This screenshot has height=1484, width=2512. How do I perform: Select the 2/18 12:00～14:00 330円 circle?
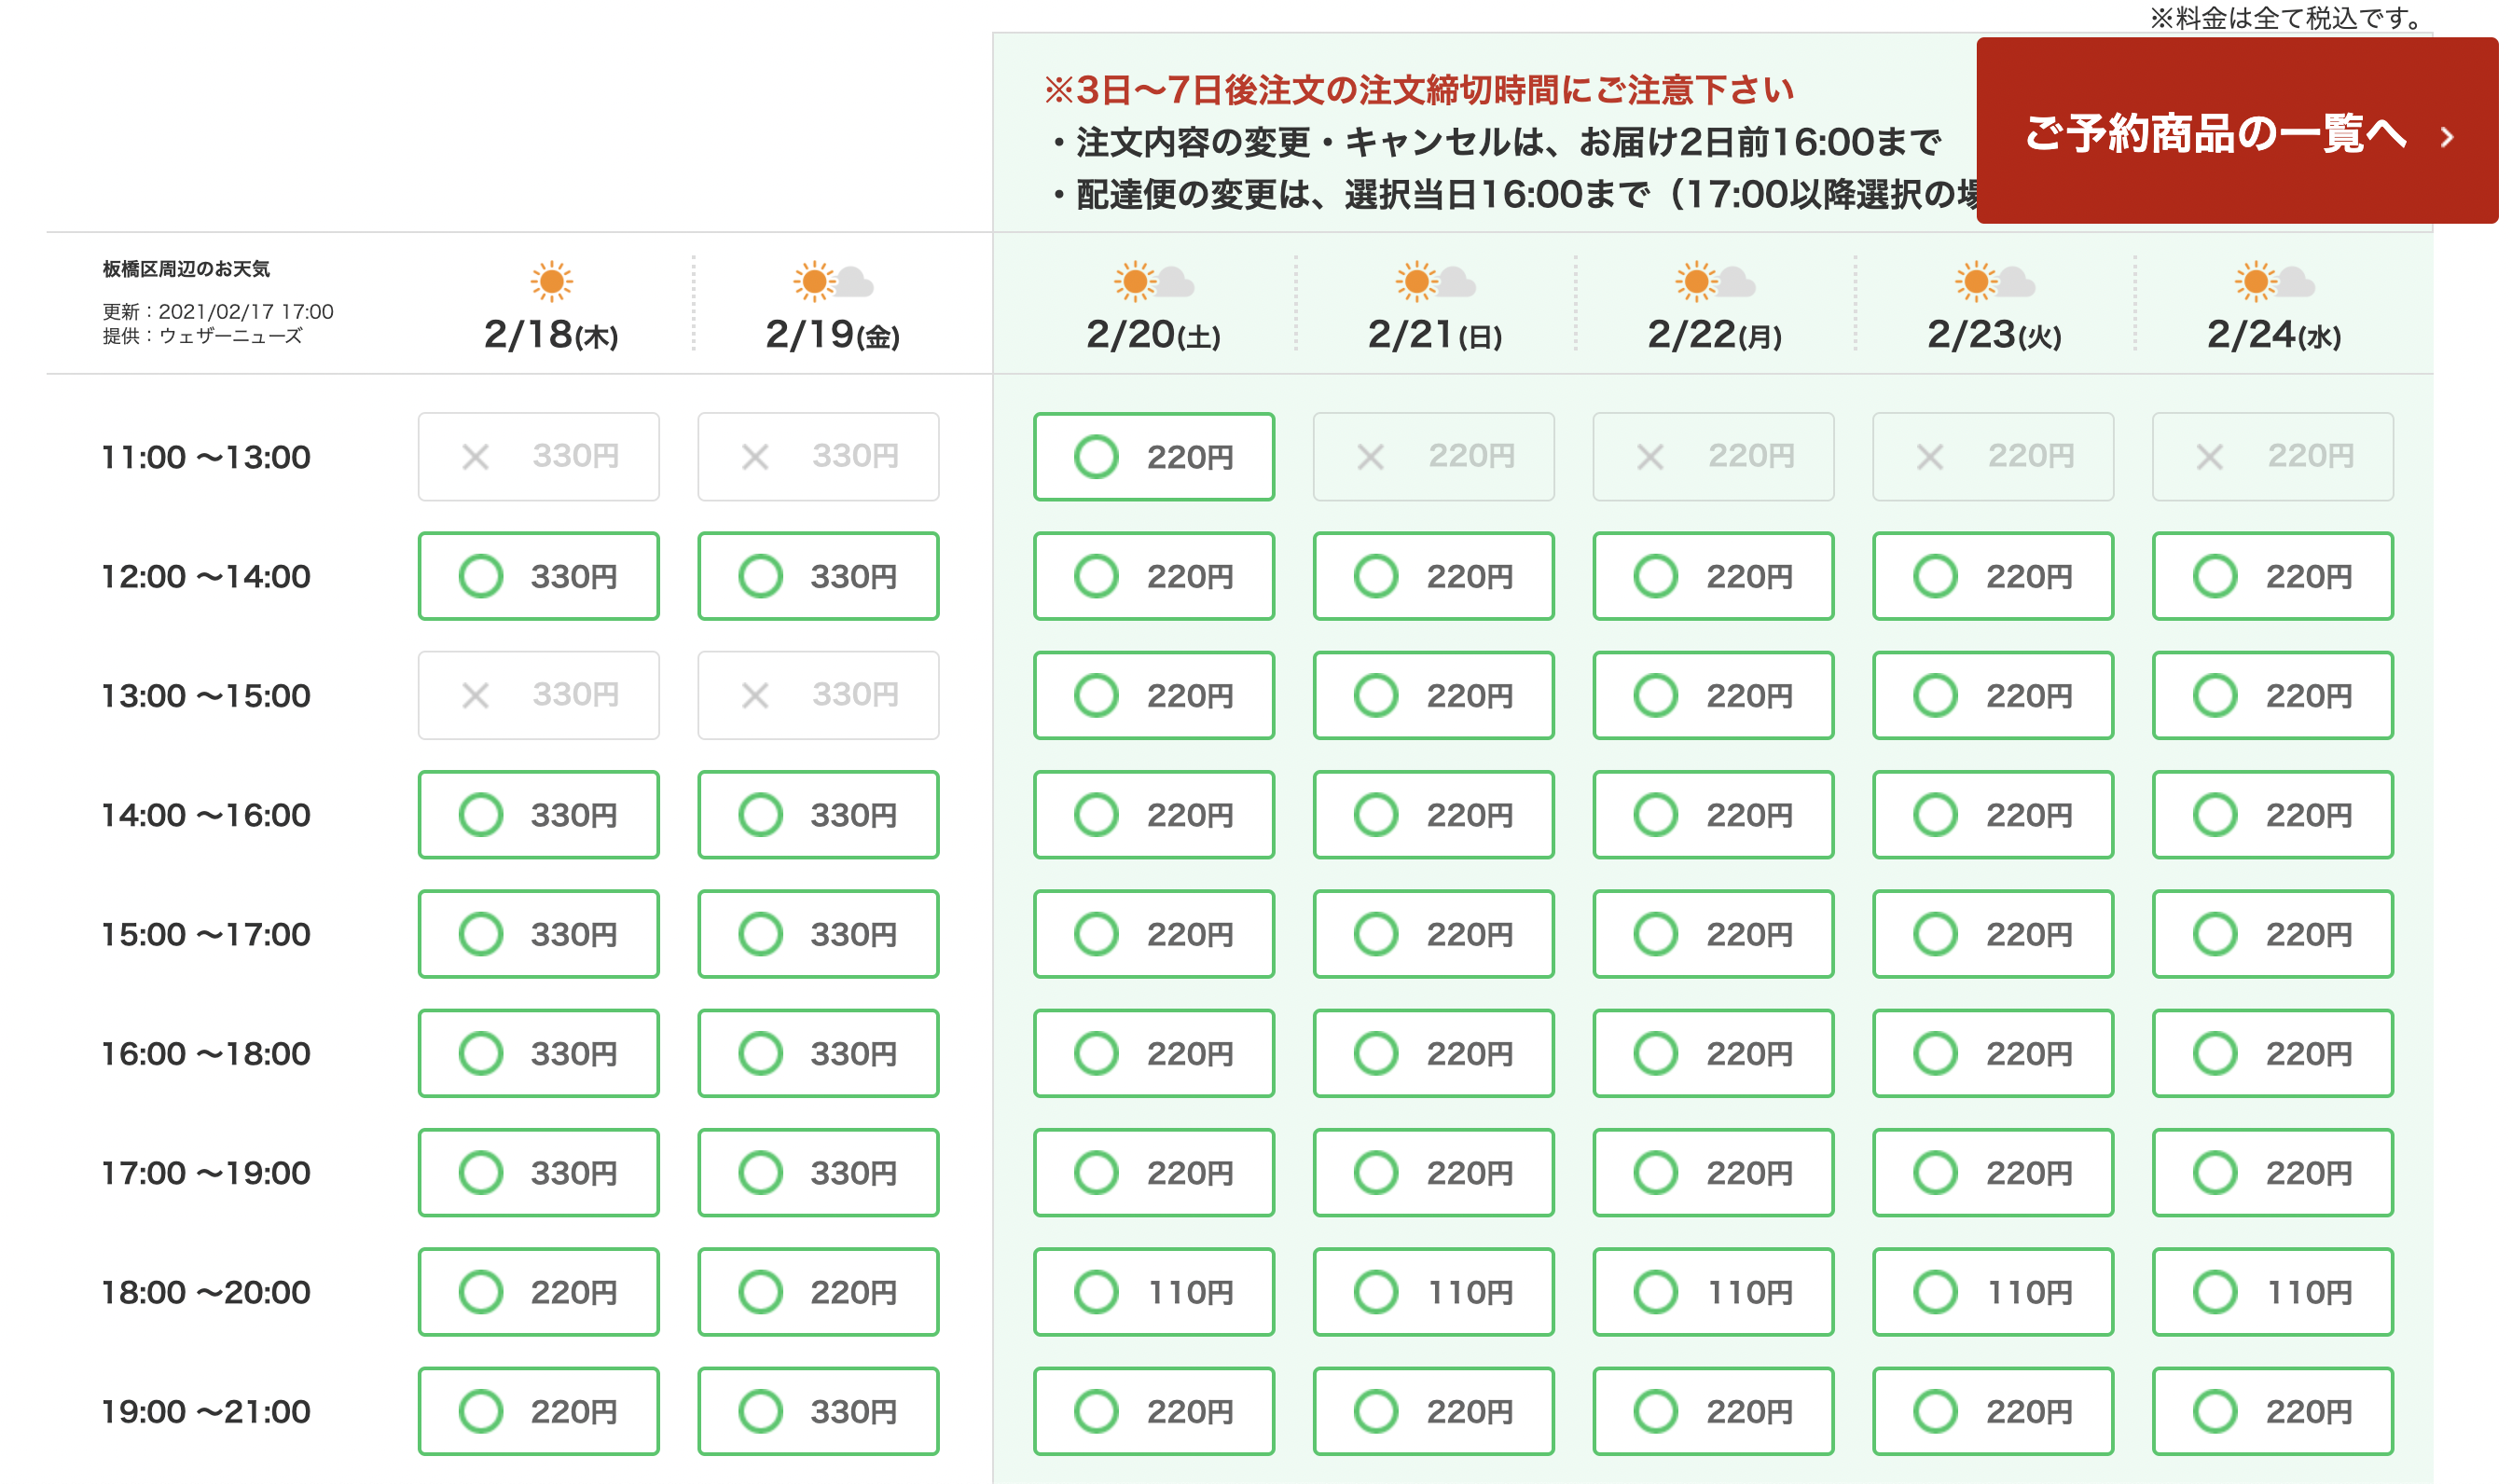click(x=481, y=576)
